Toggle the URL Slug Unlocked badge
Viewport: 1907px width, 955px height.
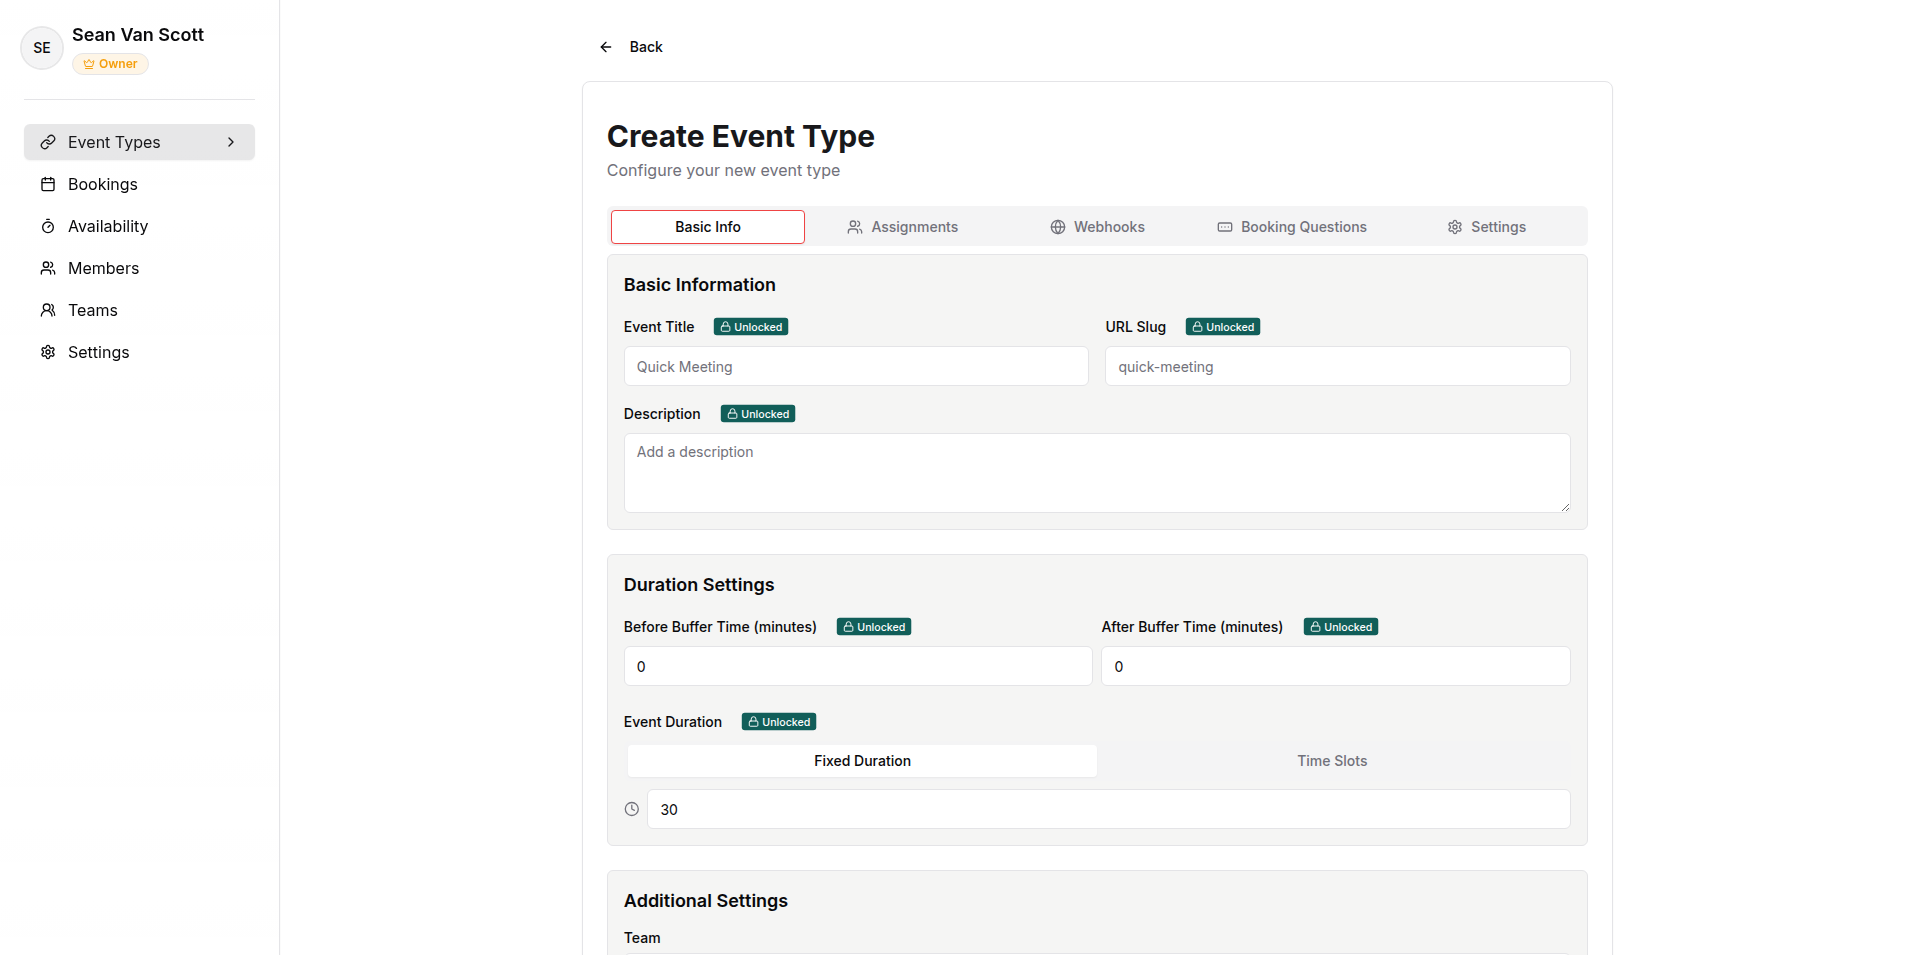(1222, 327)
